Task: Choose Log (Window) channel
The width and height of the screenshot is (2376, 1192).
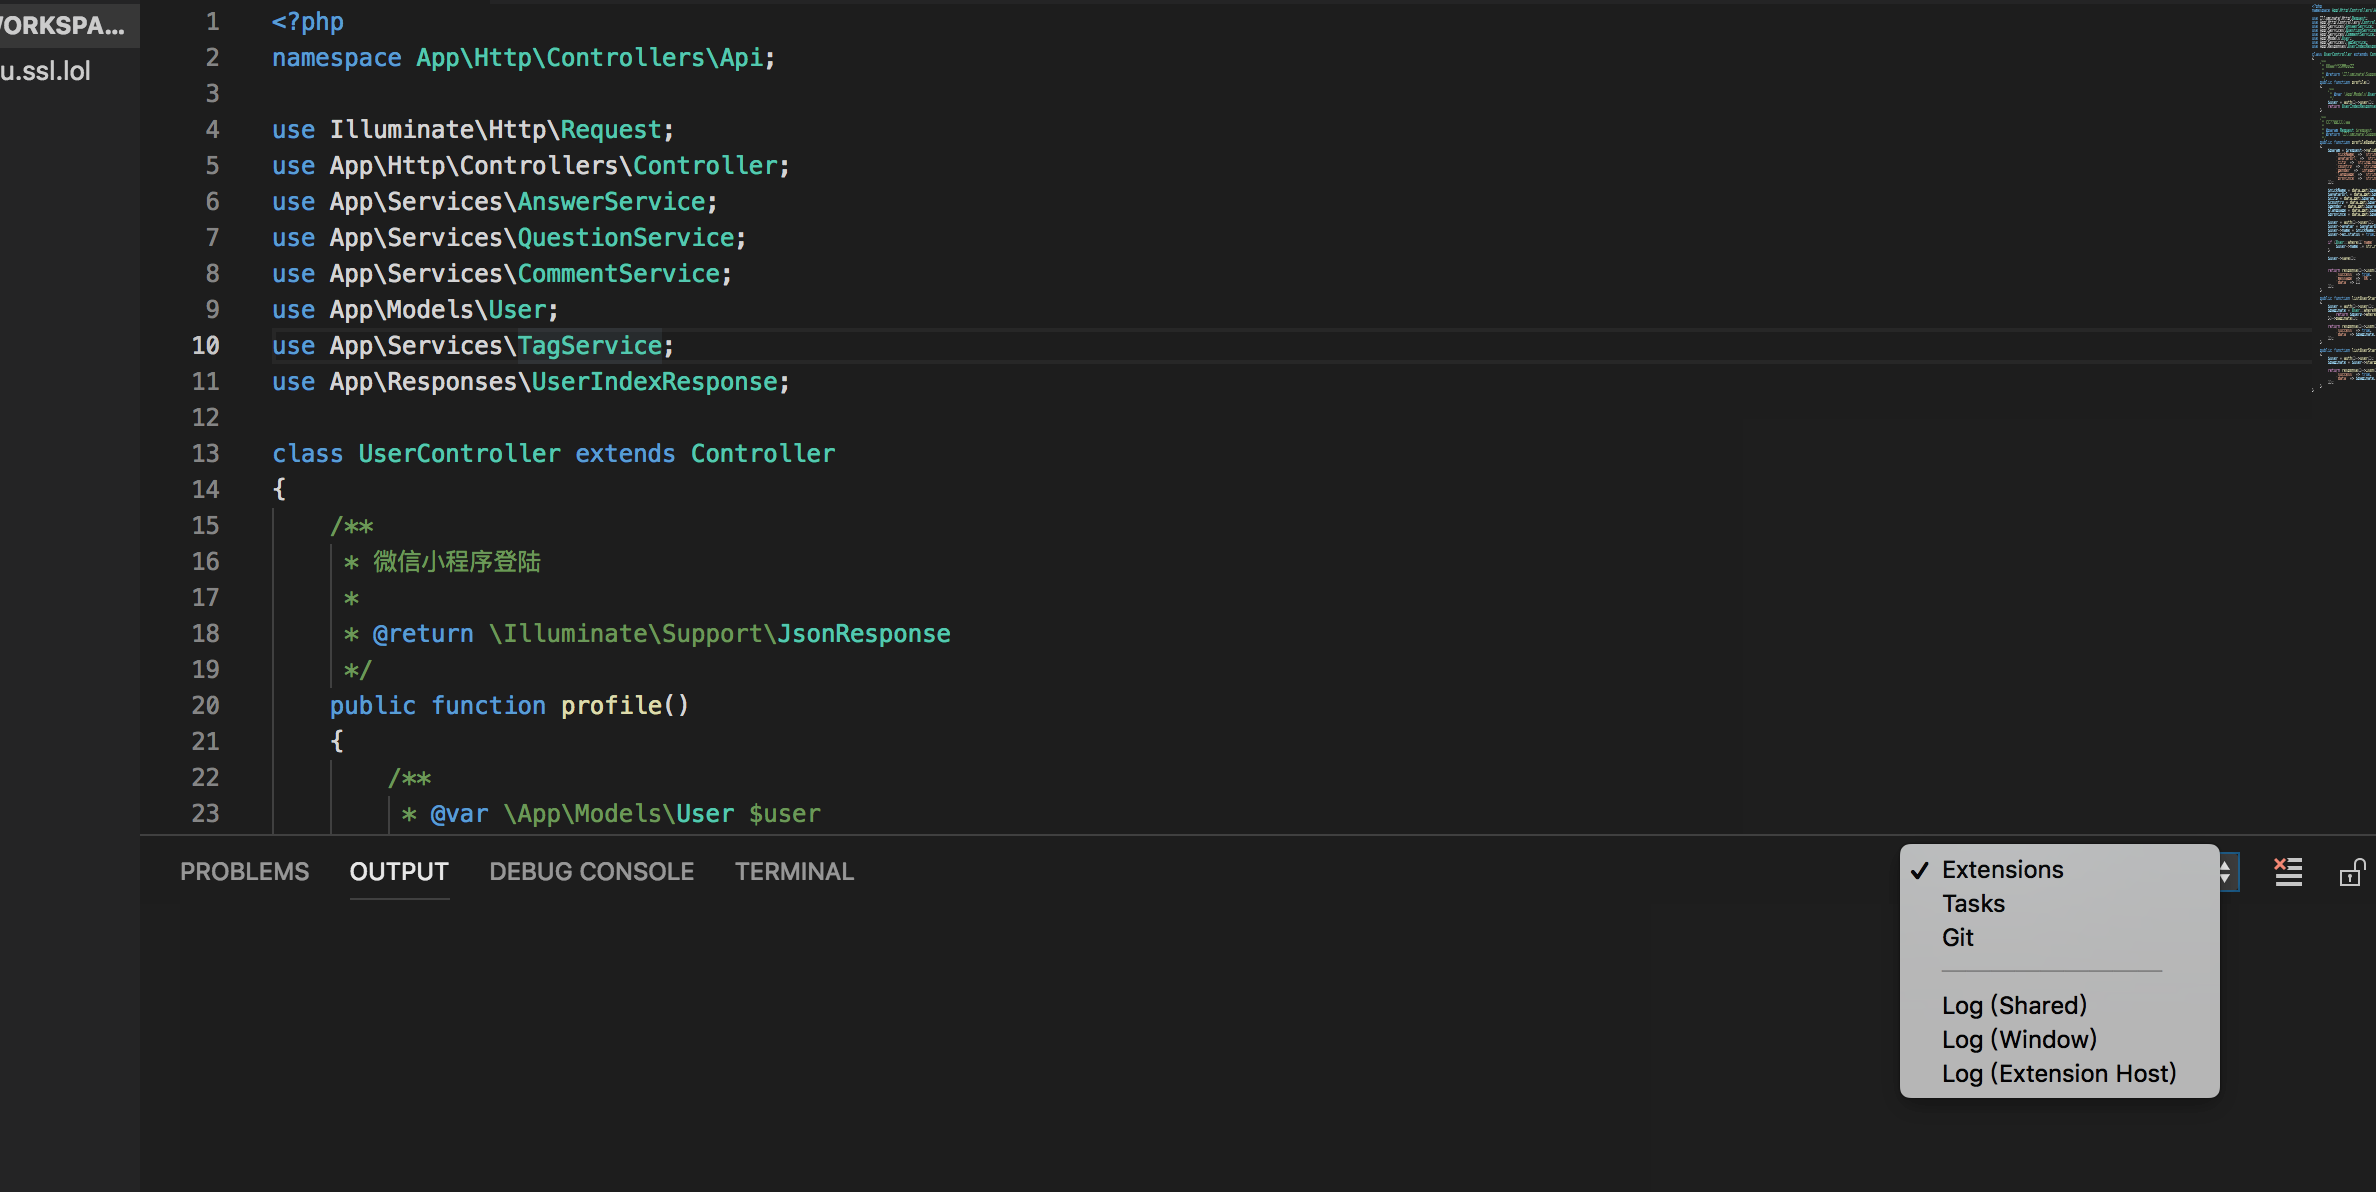Action: pyautogui.click(x=2018, y=1039)
